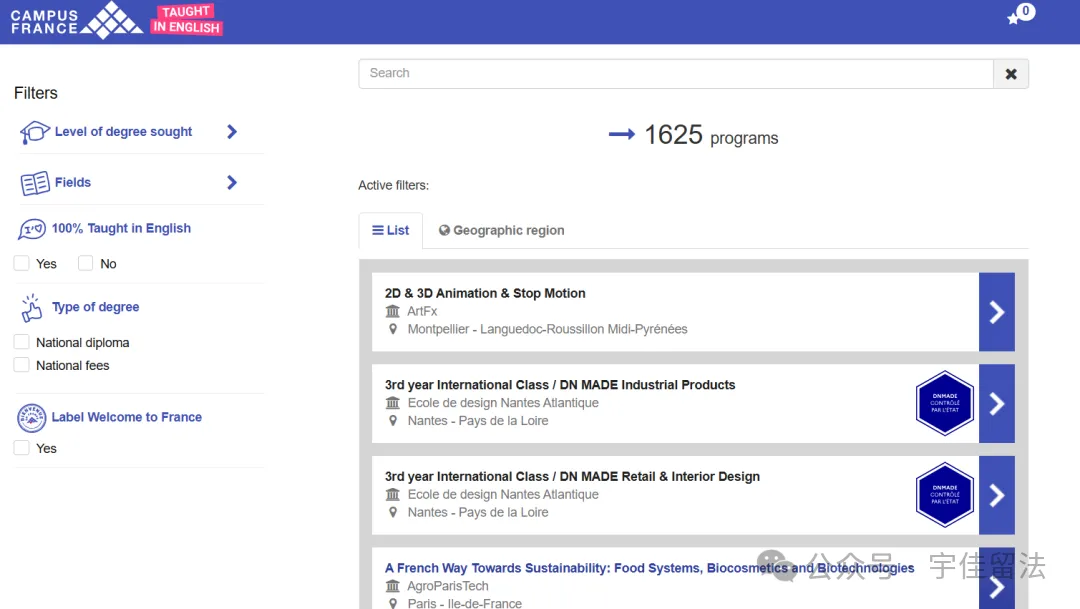Expand Level of degree sought chevron
The width and height of the screenshot is (1080, 609).
pyautogui.click(x=232, y=132)
